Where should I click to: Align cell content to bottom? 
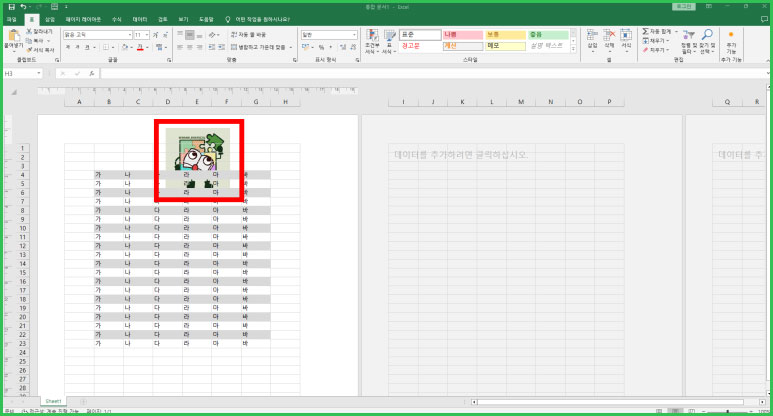199,35
